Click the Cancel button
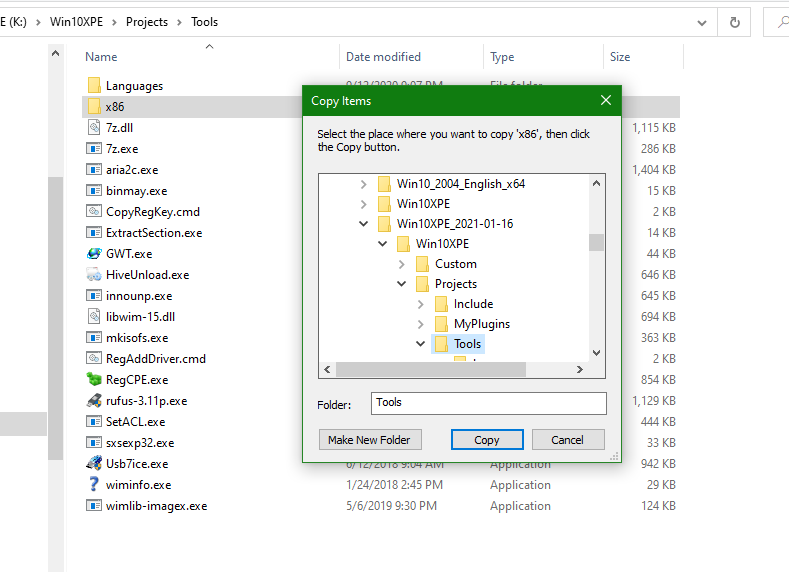This screenshot has height=572, width=789. [568, 440]
